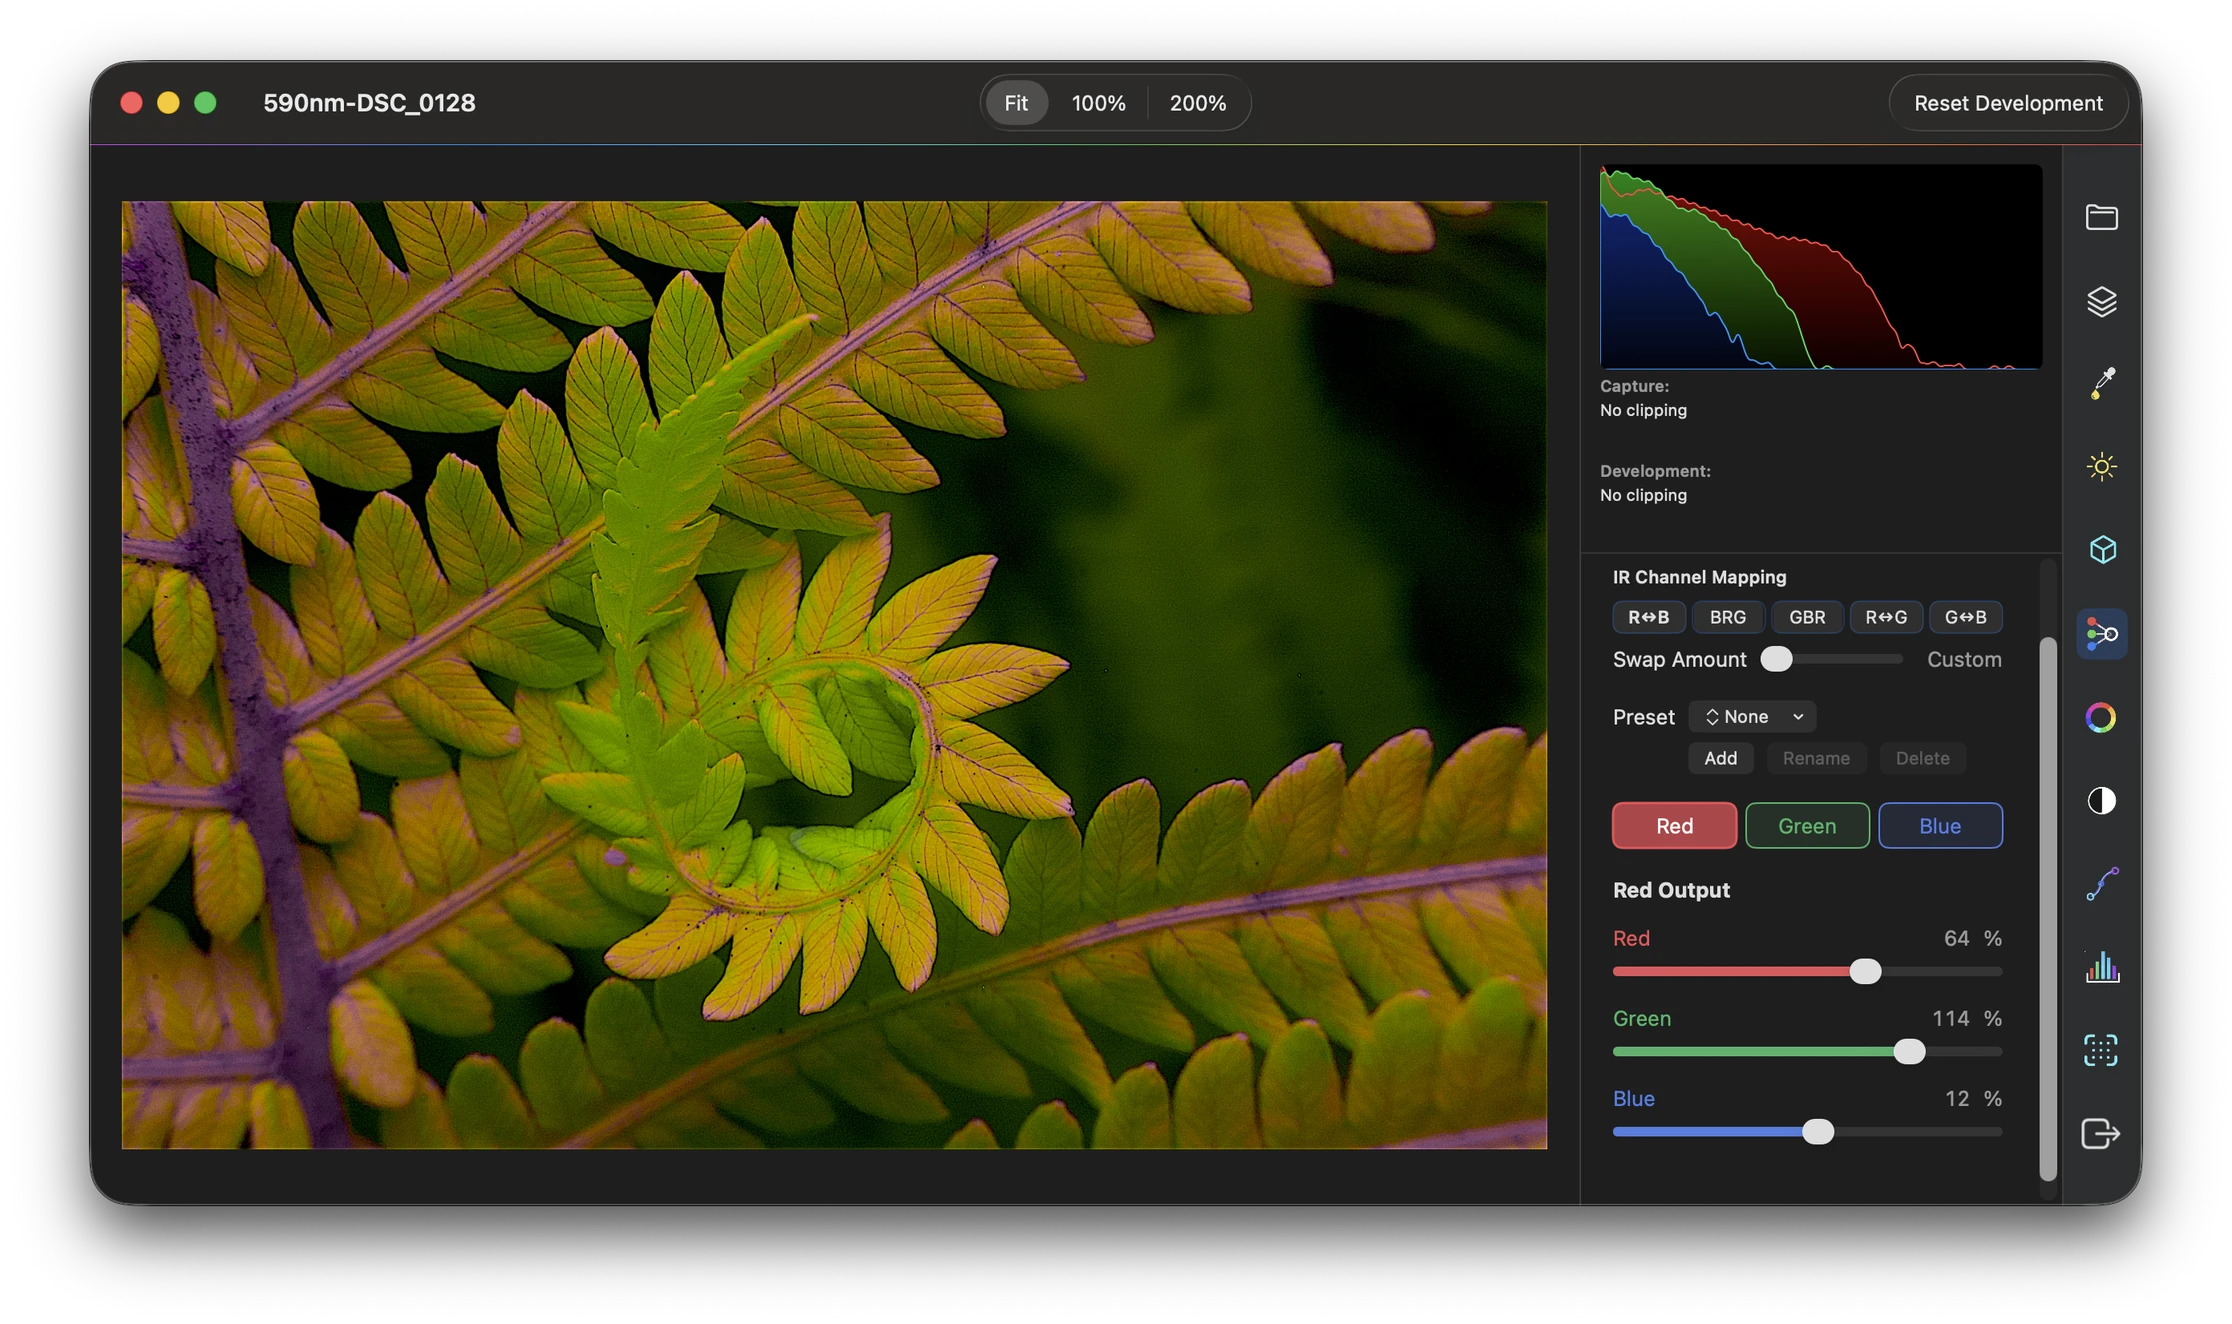Click the panel vertical scrollbar

click(x=2047, y=908)
